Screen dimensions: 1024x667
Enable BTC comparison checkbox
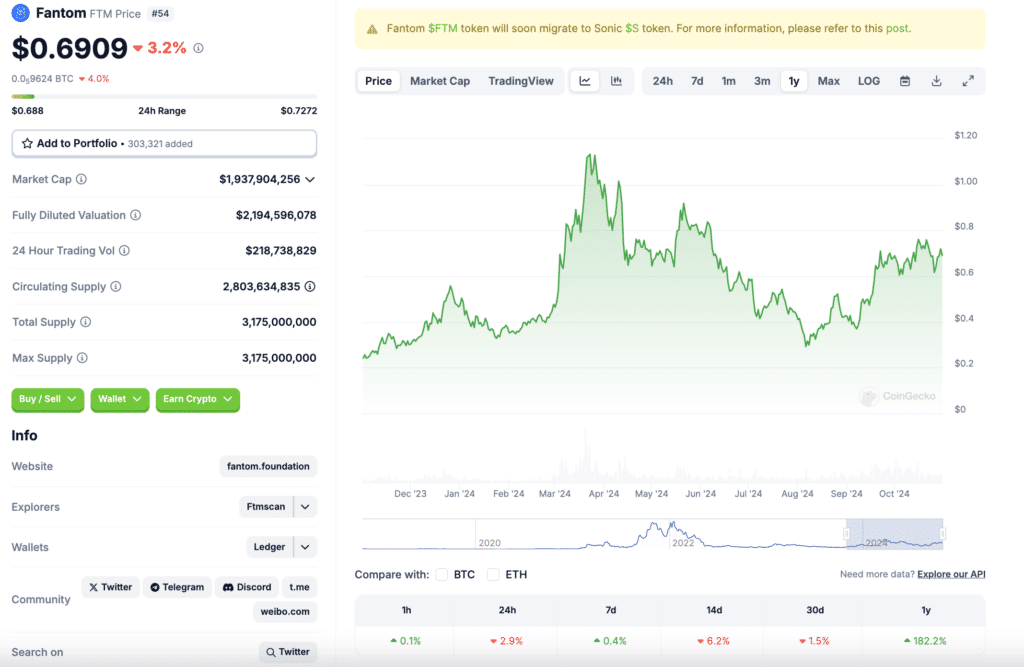point(442,574)
